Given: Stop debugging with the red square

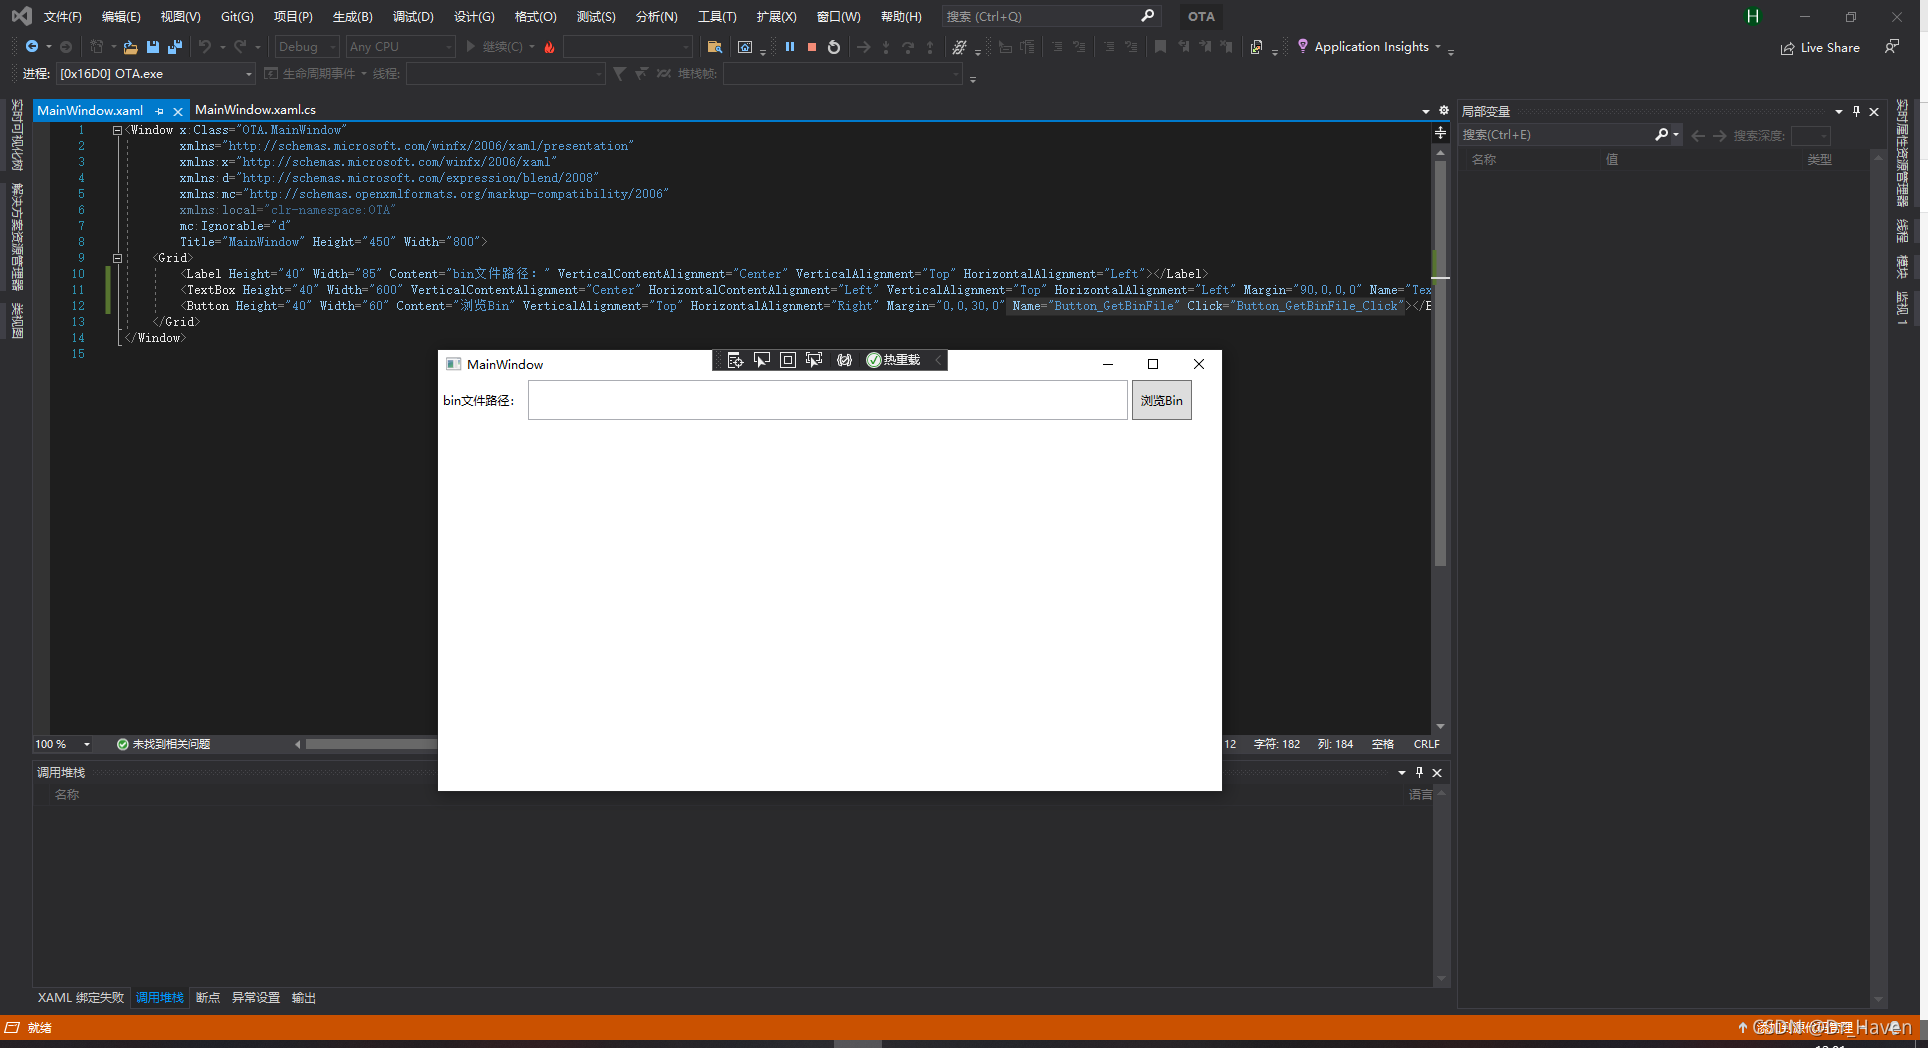Looking at the screenshot, I should pyautogui.click(x=812, y=47).
